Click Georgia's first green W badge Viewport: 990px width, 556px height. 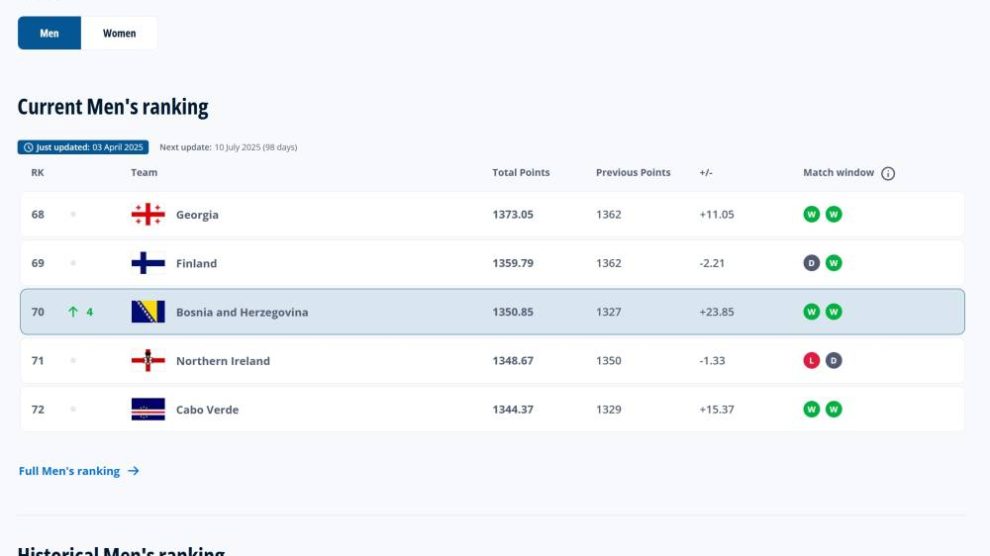(x=811, y=214)
